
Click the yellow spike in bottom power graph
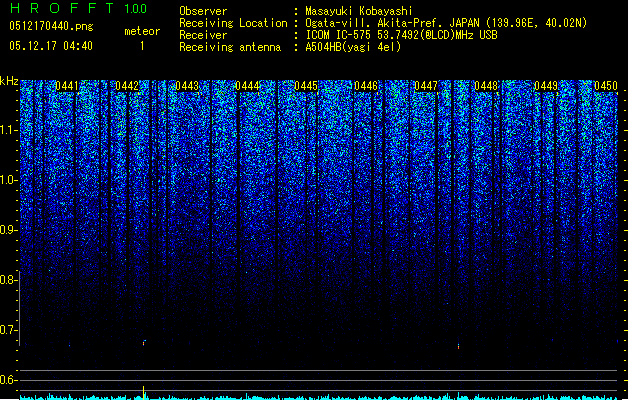point(144,392)
